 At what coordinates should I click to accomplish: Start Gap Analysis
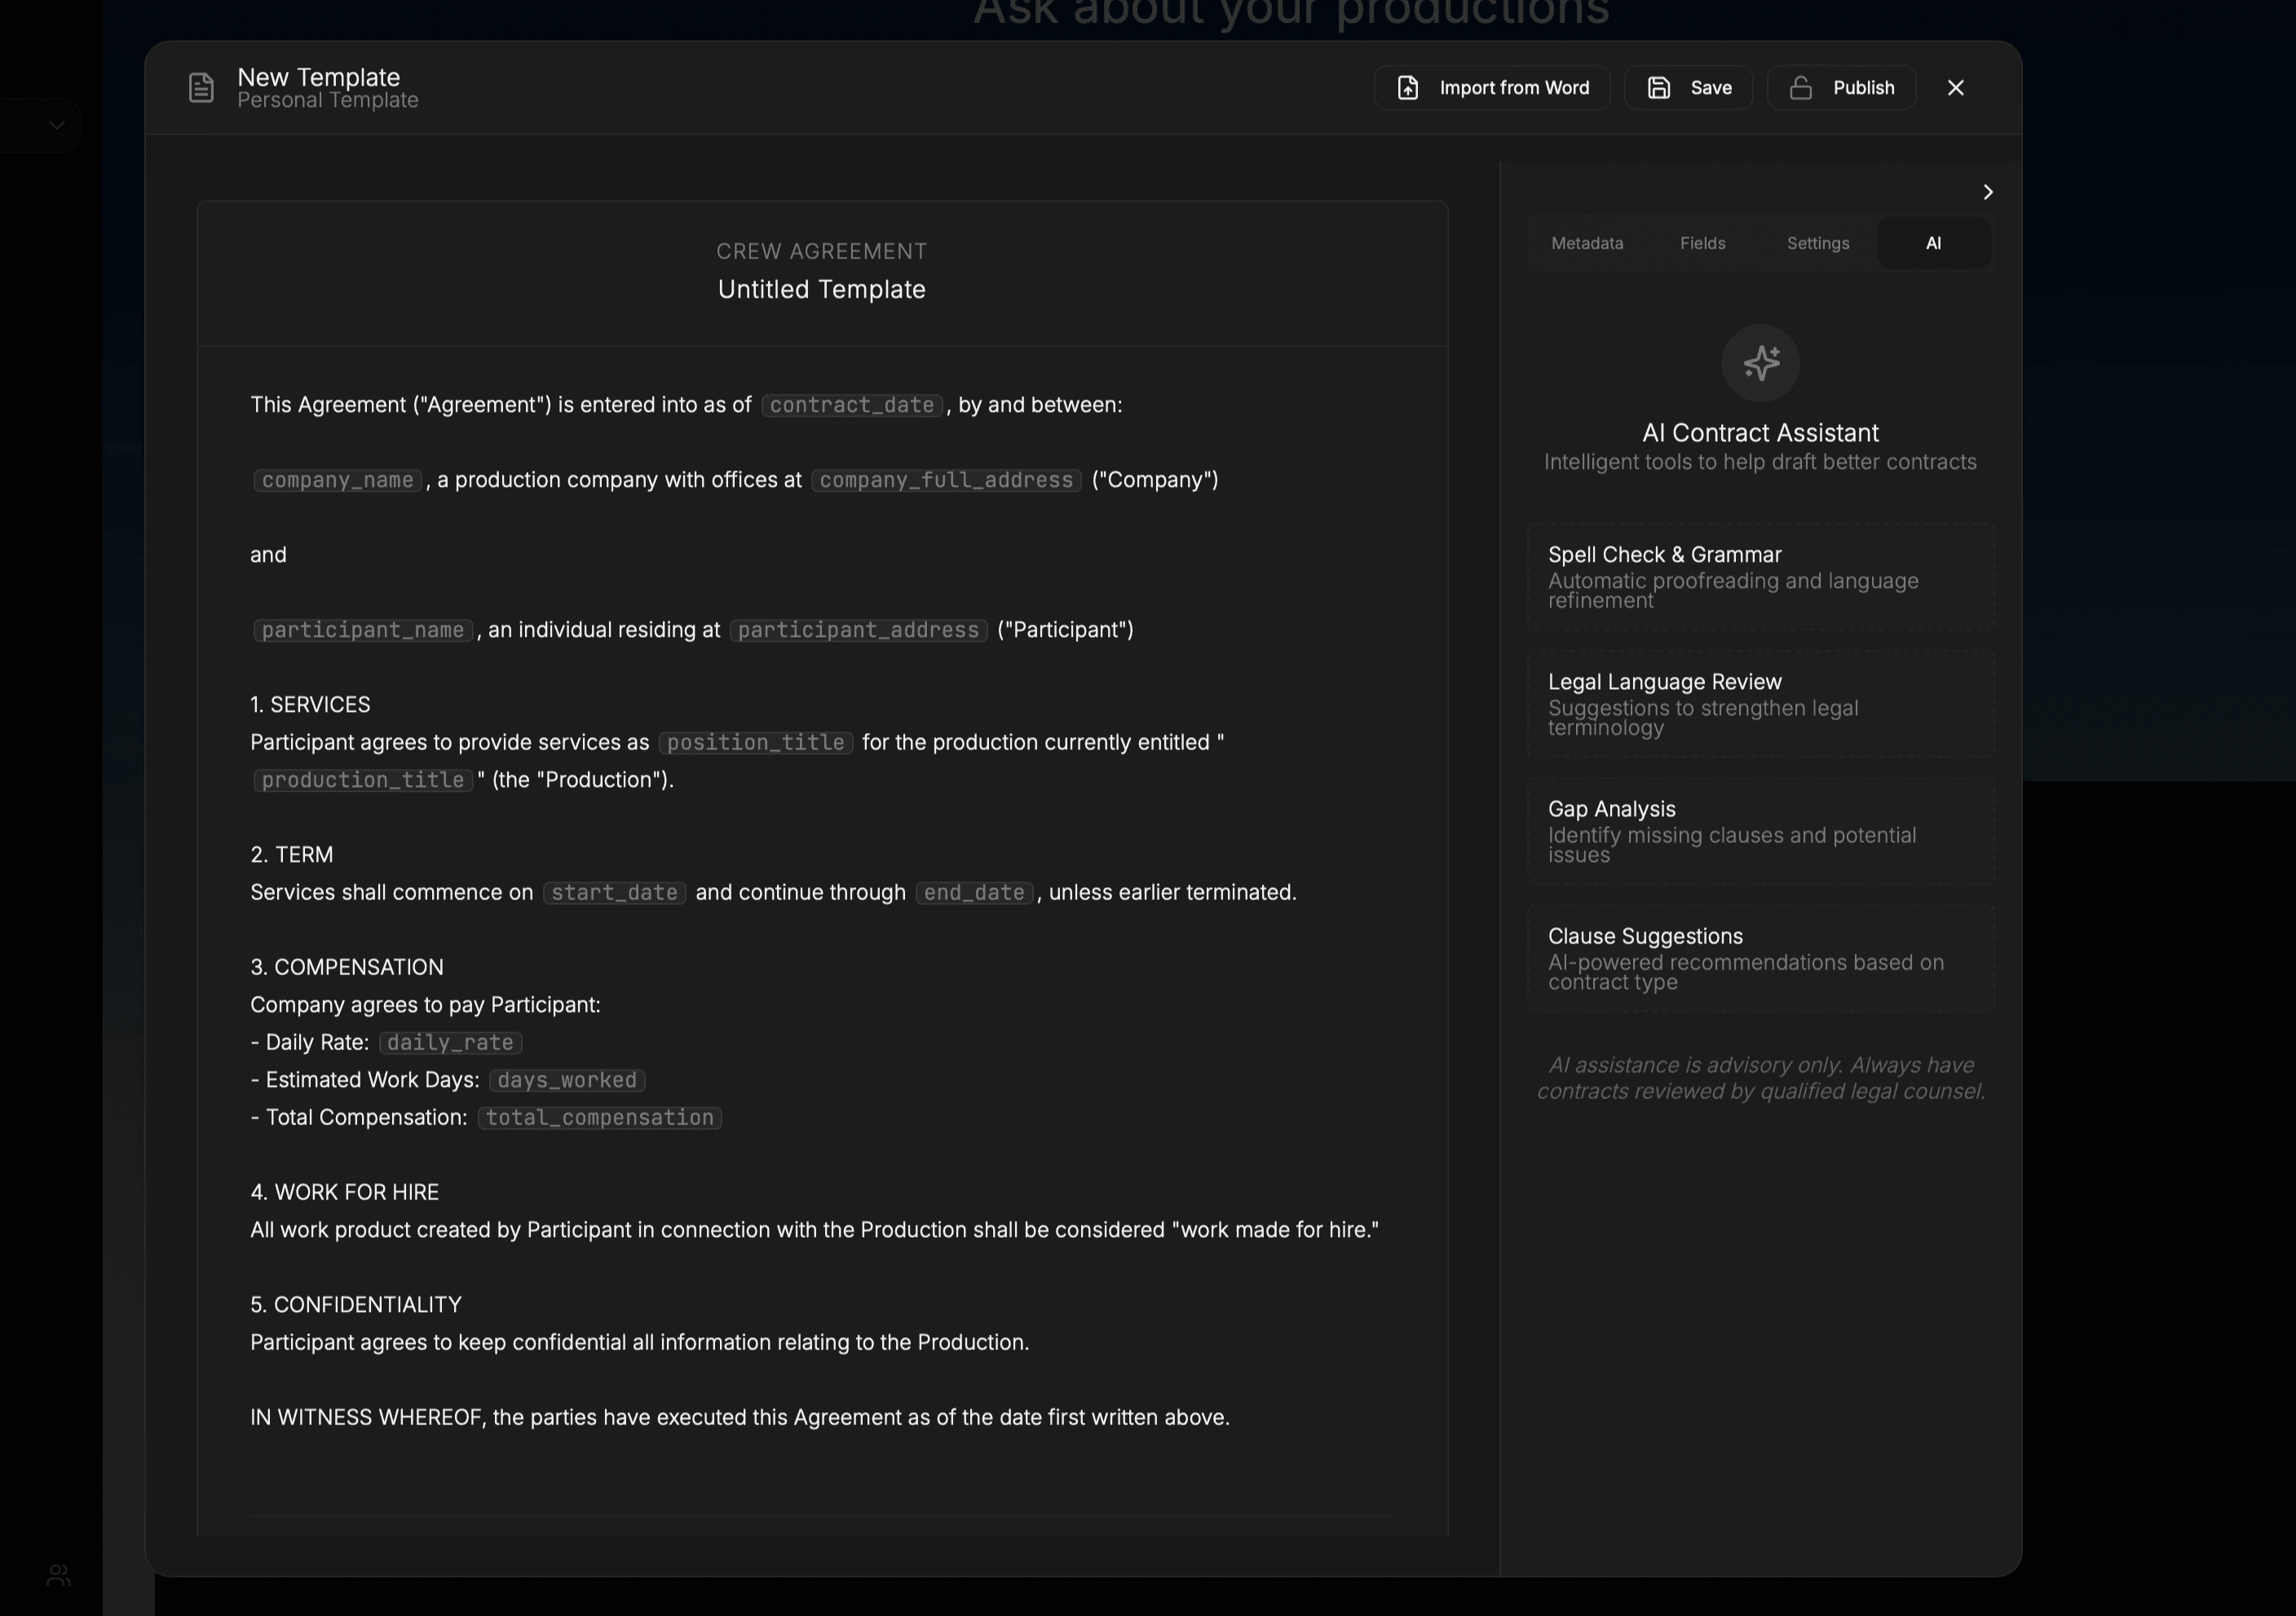(x=1760, y=830)
